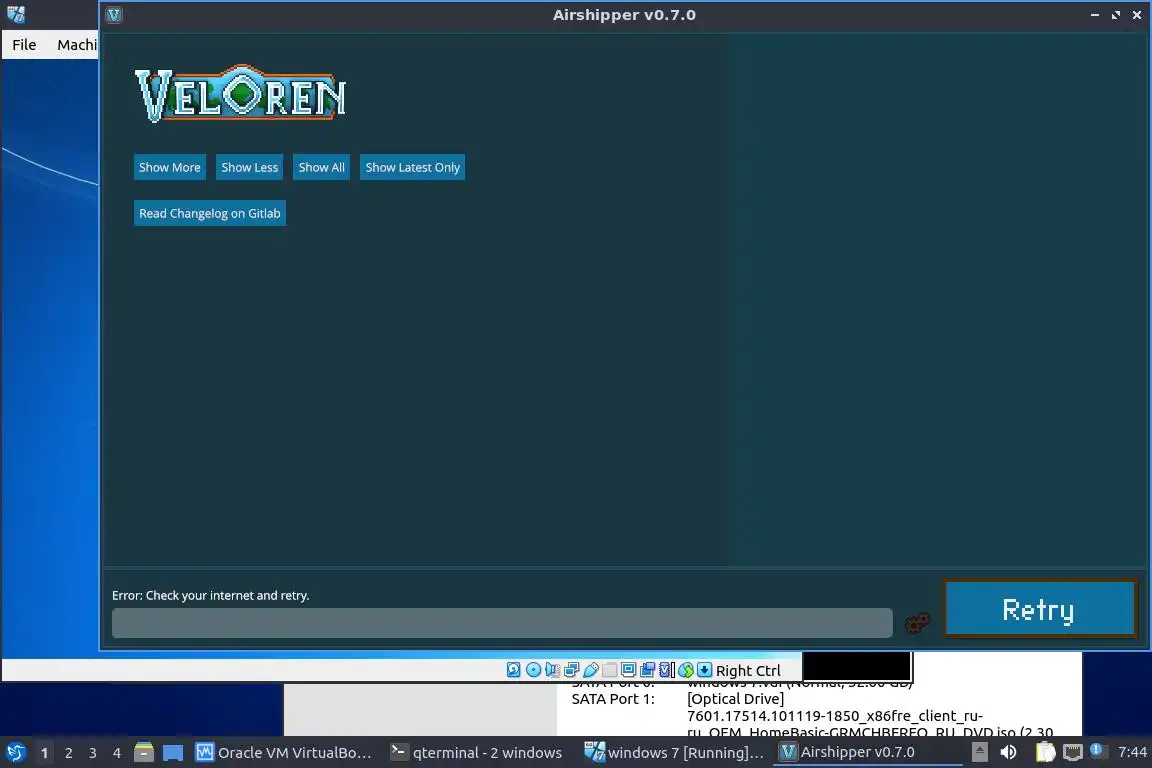
Task: Open the file manager taskbar launcher
Action: pos(144,752)
